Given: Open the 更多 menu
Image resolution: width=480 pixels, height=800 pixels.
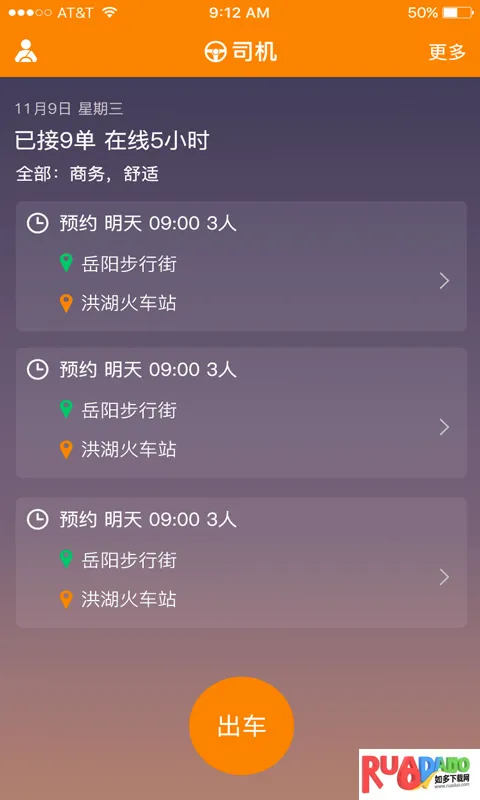Looking at the screenshot, I should pos(447,52).
